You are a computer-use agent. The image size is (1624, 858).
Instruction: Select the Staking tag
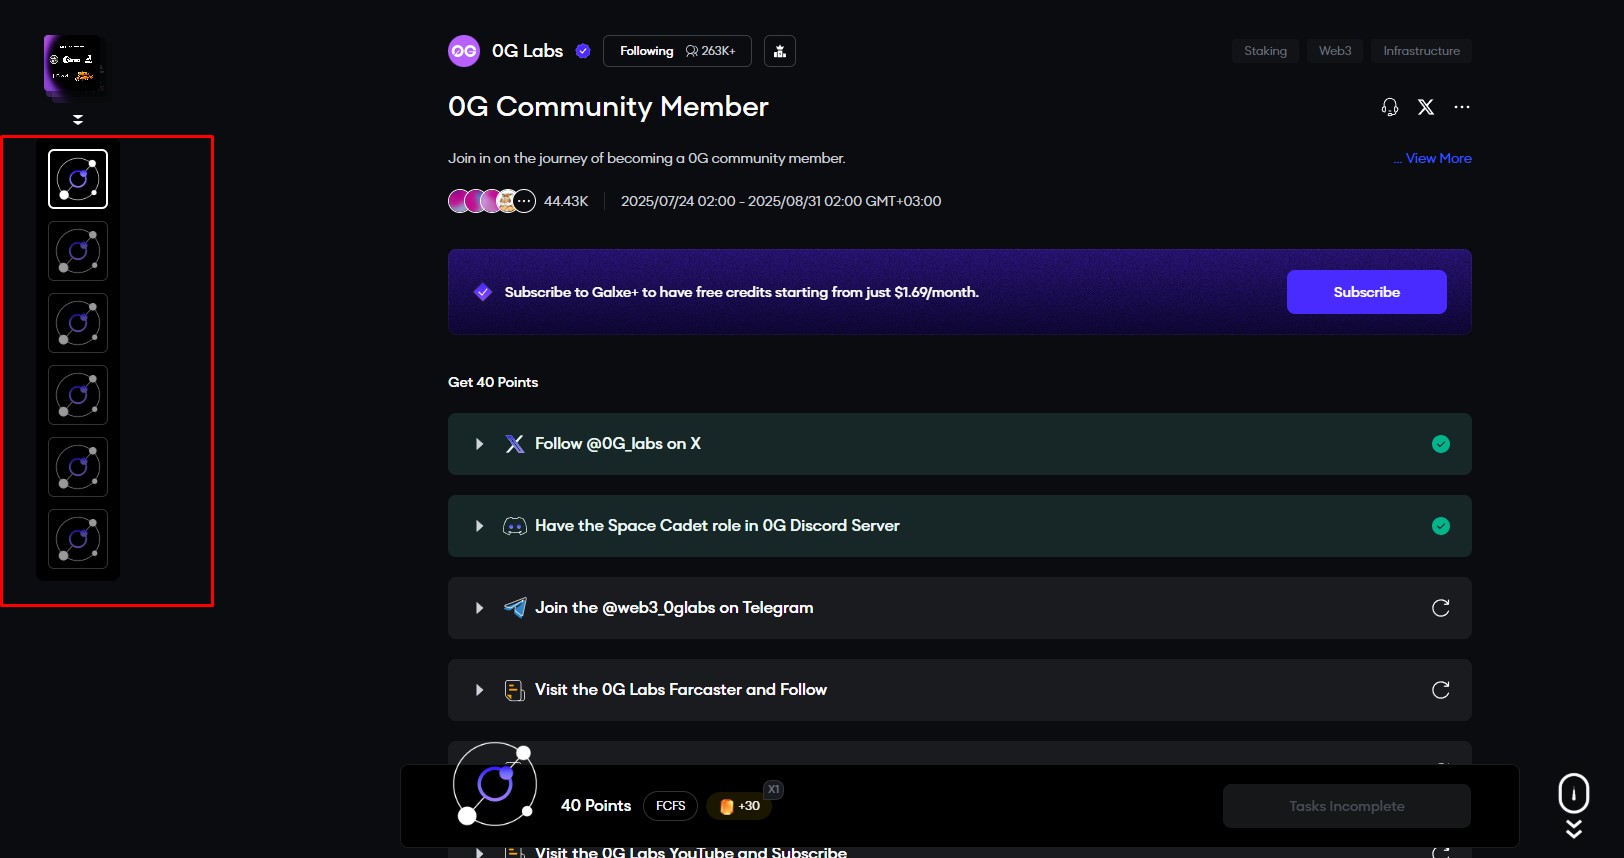coord(1265,51)
